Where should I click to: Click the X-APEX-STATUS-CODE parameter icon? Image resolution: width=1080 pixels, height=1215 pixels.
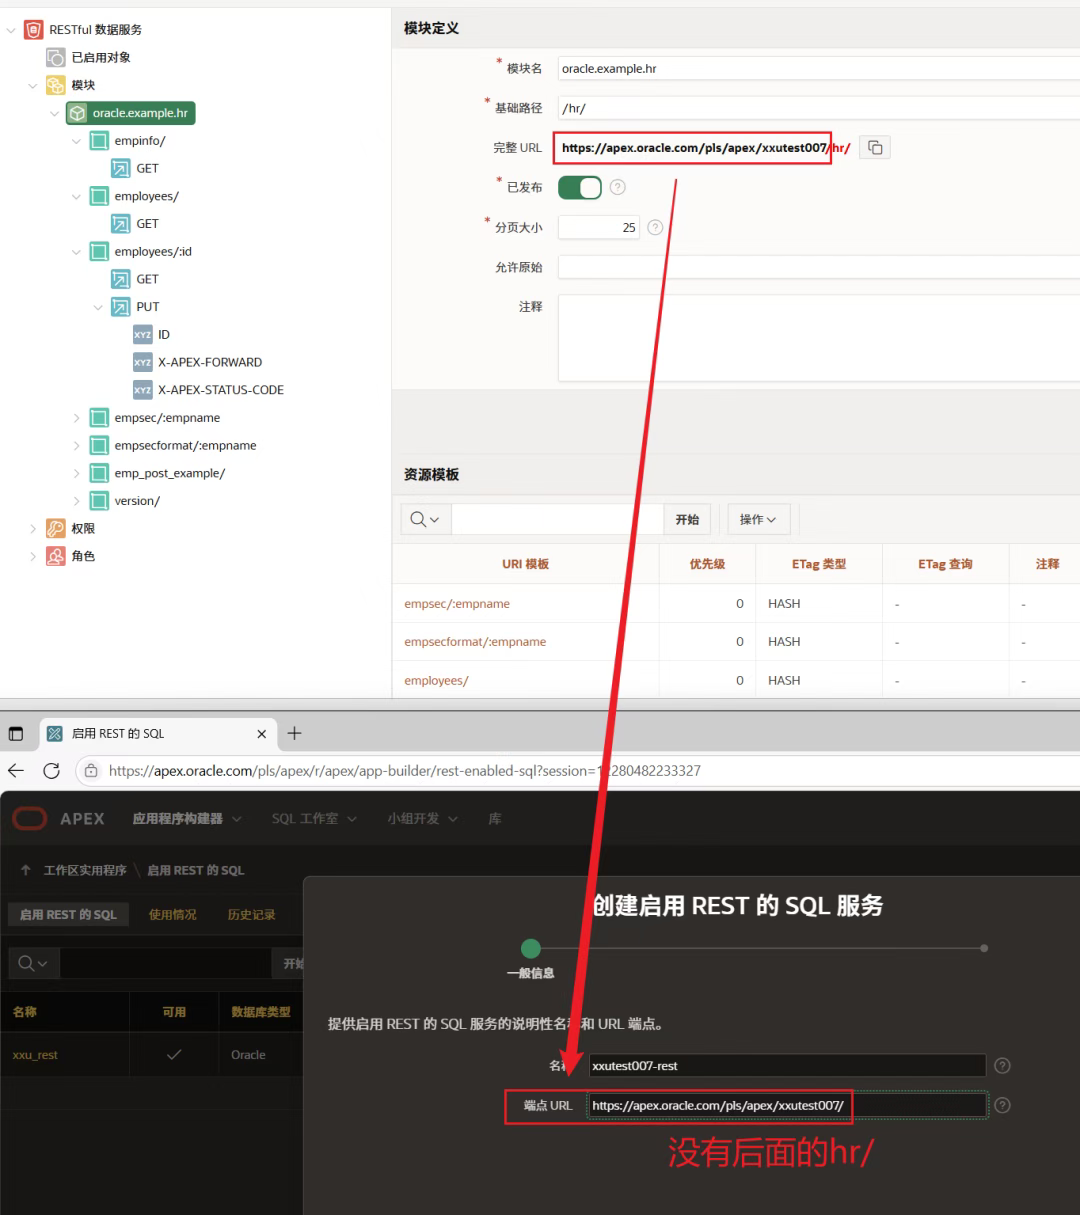click(143, 390)
